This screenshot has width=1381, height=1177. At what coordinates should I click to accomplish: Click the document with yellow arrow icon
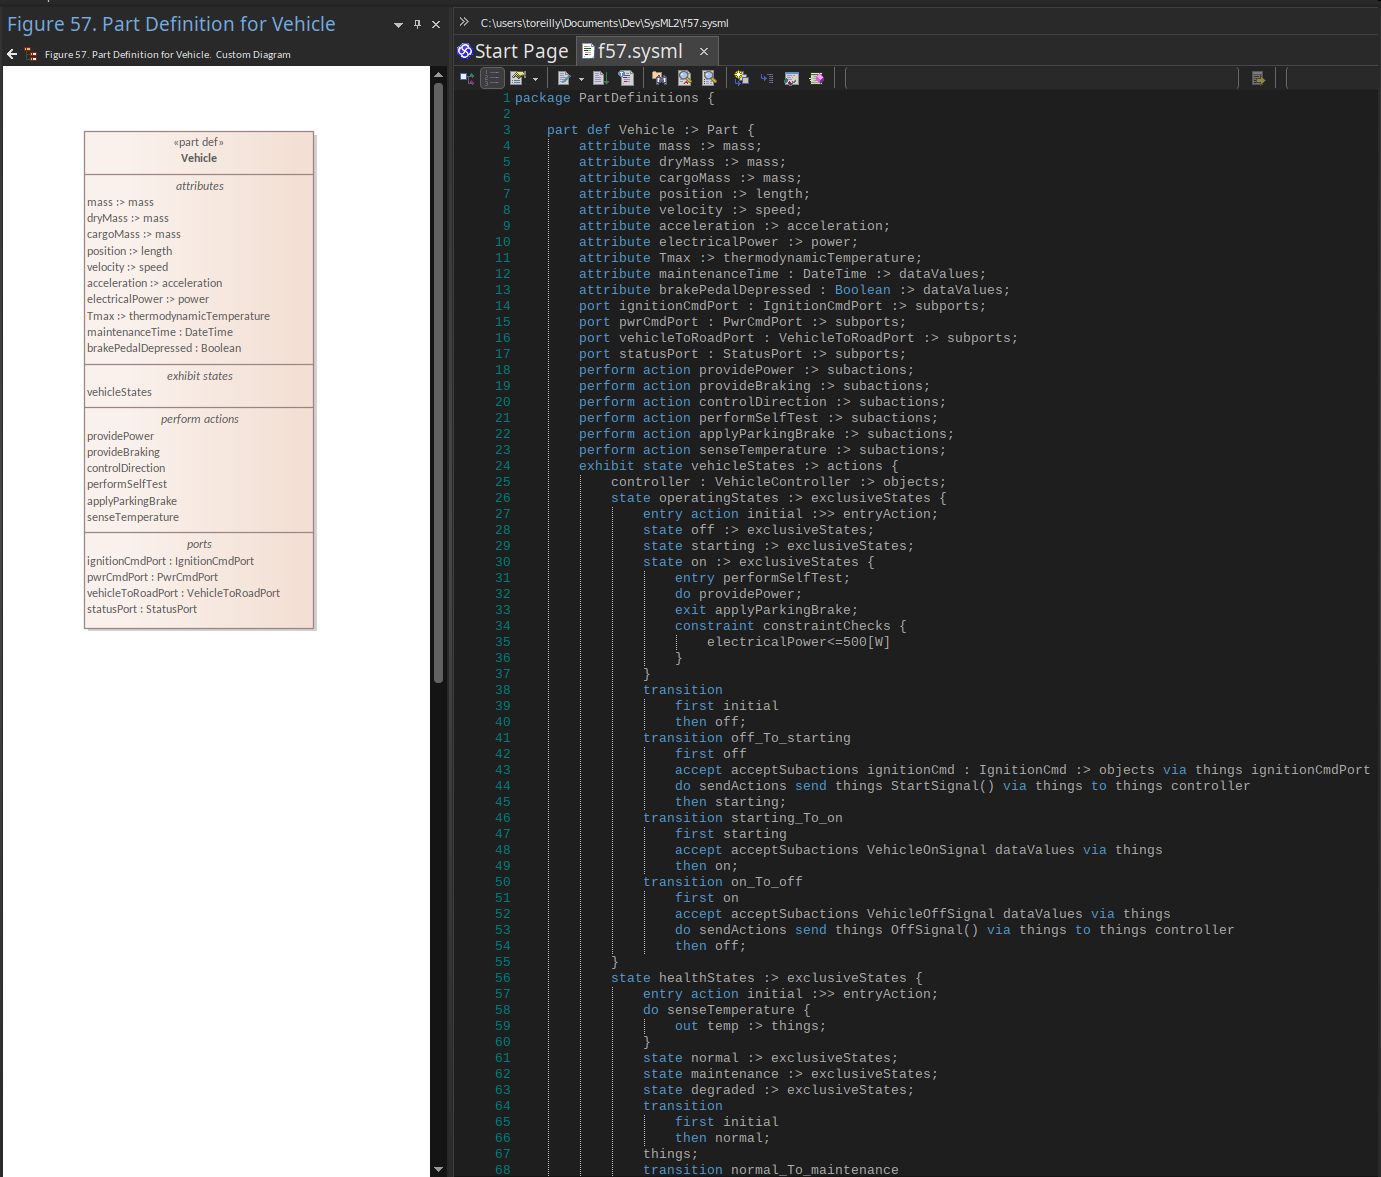[x=1258, y=78]
